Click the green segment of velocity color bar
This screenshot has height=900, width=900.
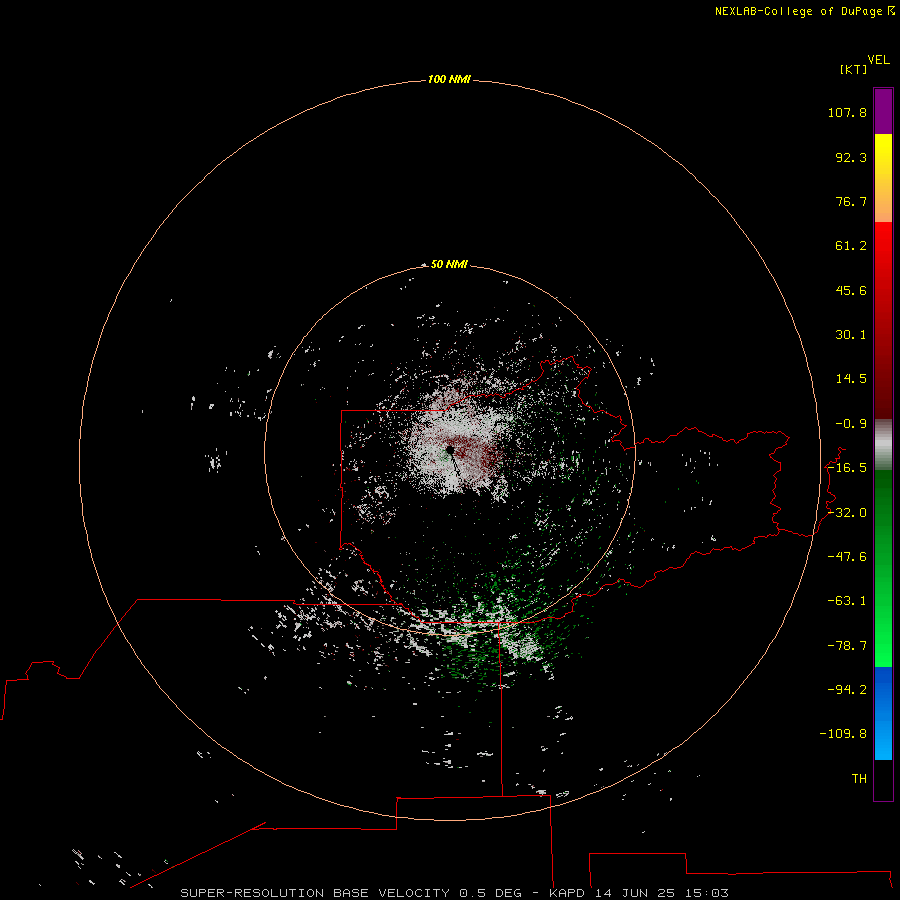tap(883, 568)
